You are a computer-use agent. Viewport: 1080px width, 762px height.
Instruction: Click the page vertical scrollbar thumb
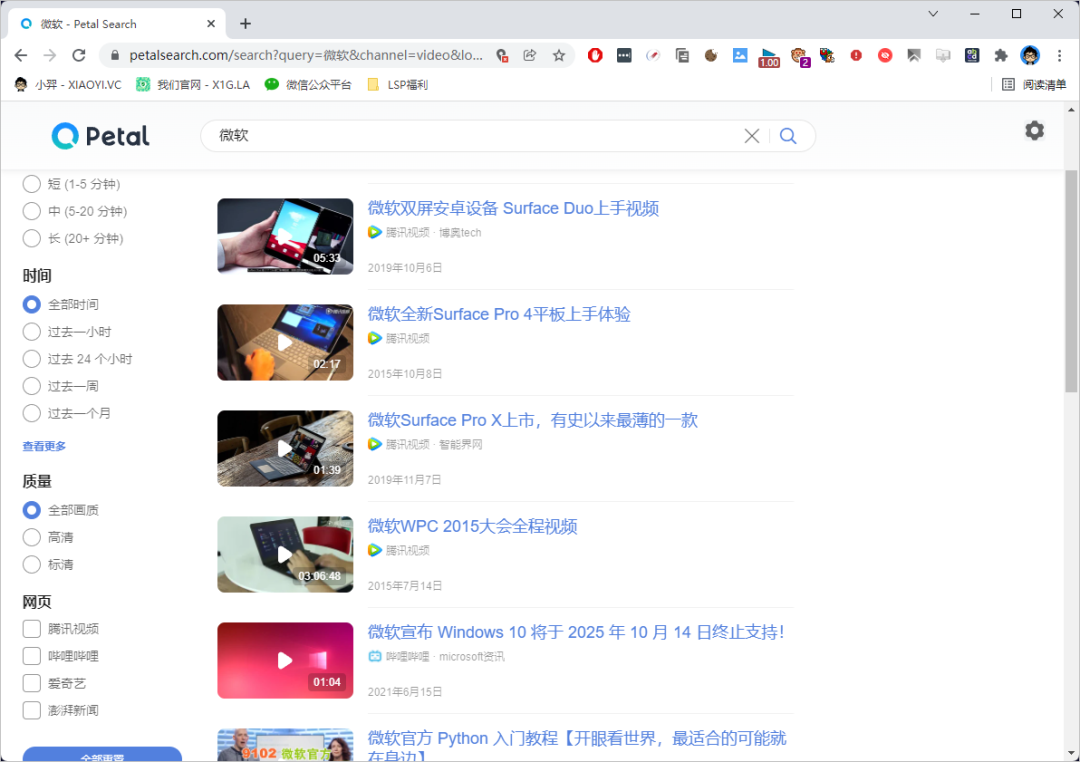(1071, 280)
